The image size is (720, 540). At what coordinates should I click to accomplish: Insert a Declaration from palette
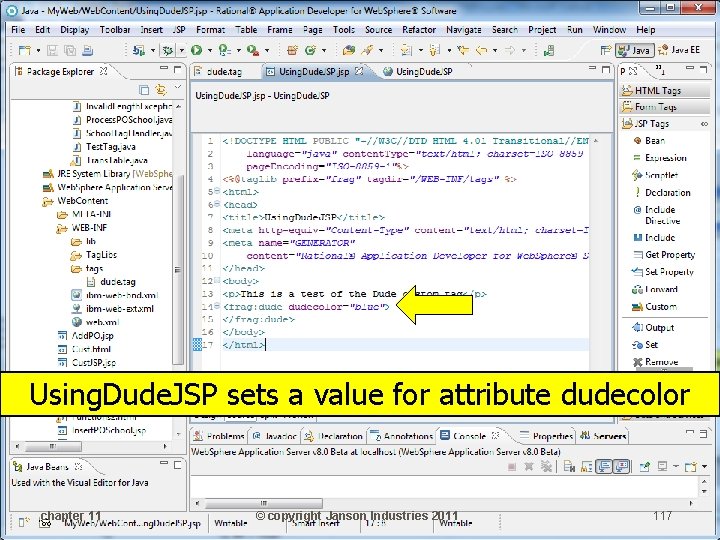pos(662,192)
